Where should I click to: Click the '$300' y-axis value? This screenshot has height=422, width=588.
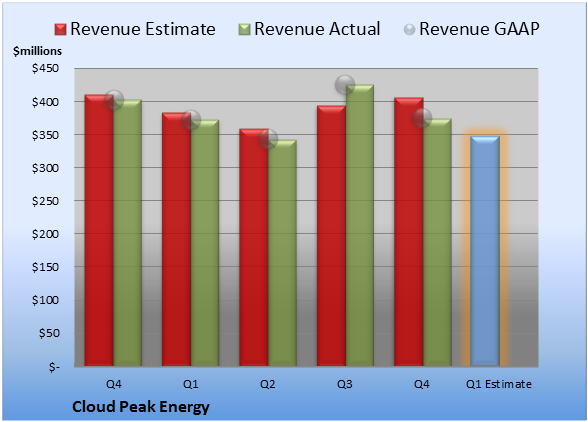[45, 168]
